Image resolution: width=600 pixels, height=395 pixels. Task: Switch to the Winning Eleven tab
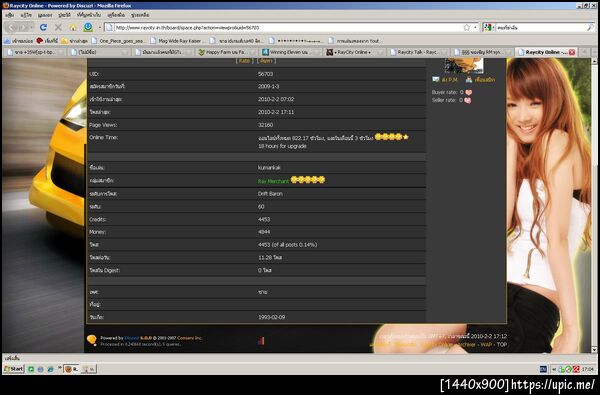289,52
